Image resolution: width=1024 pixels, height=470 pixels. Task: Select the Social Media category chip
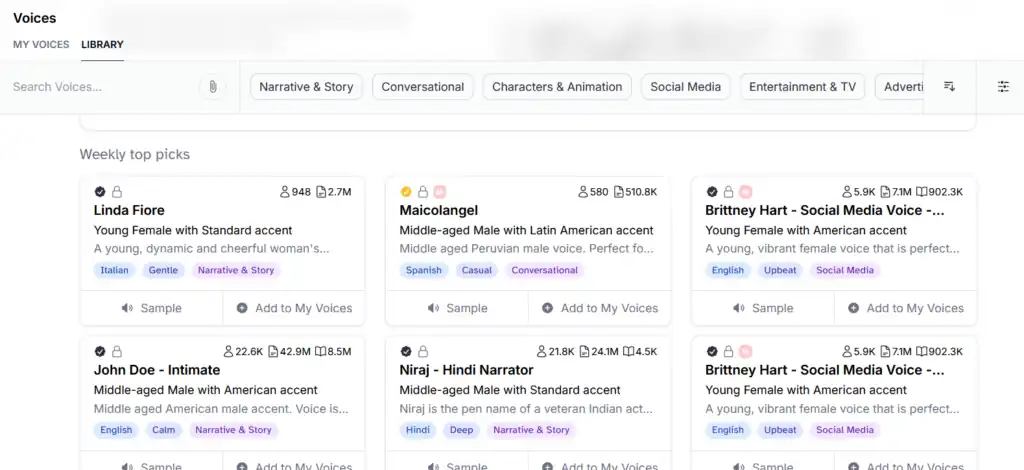click(x=686, y=87)
